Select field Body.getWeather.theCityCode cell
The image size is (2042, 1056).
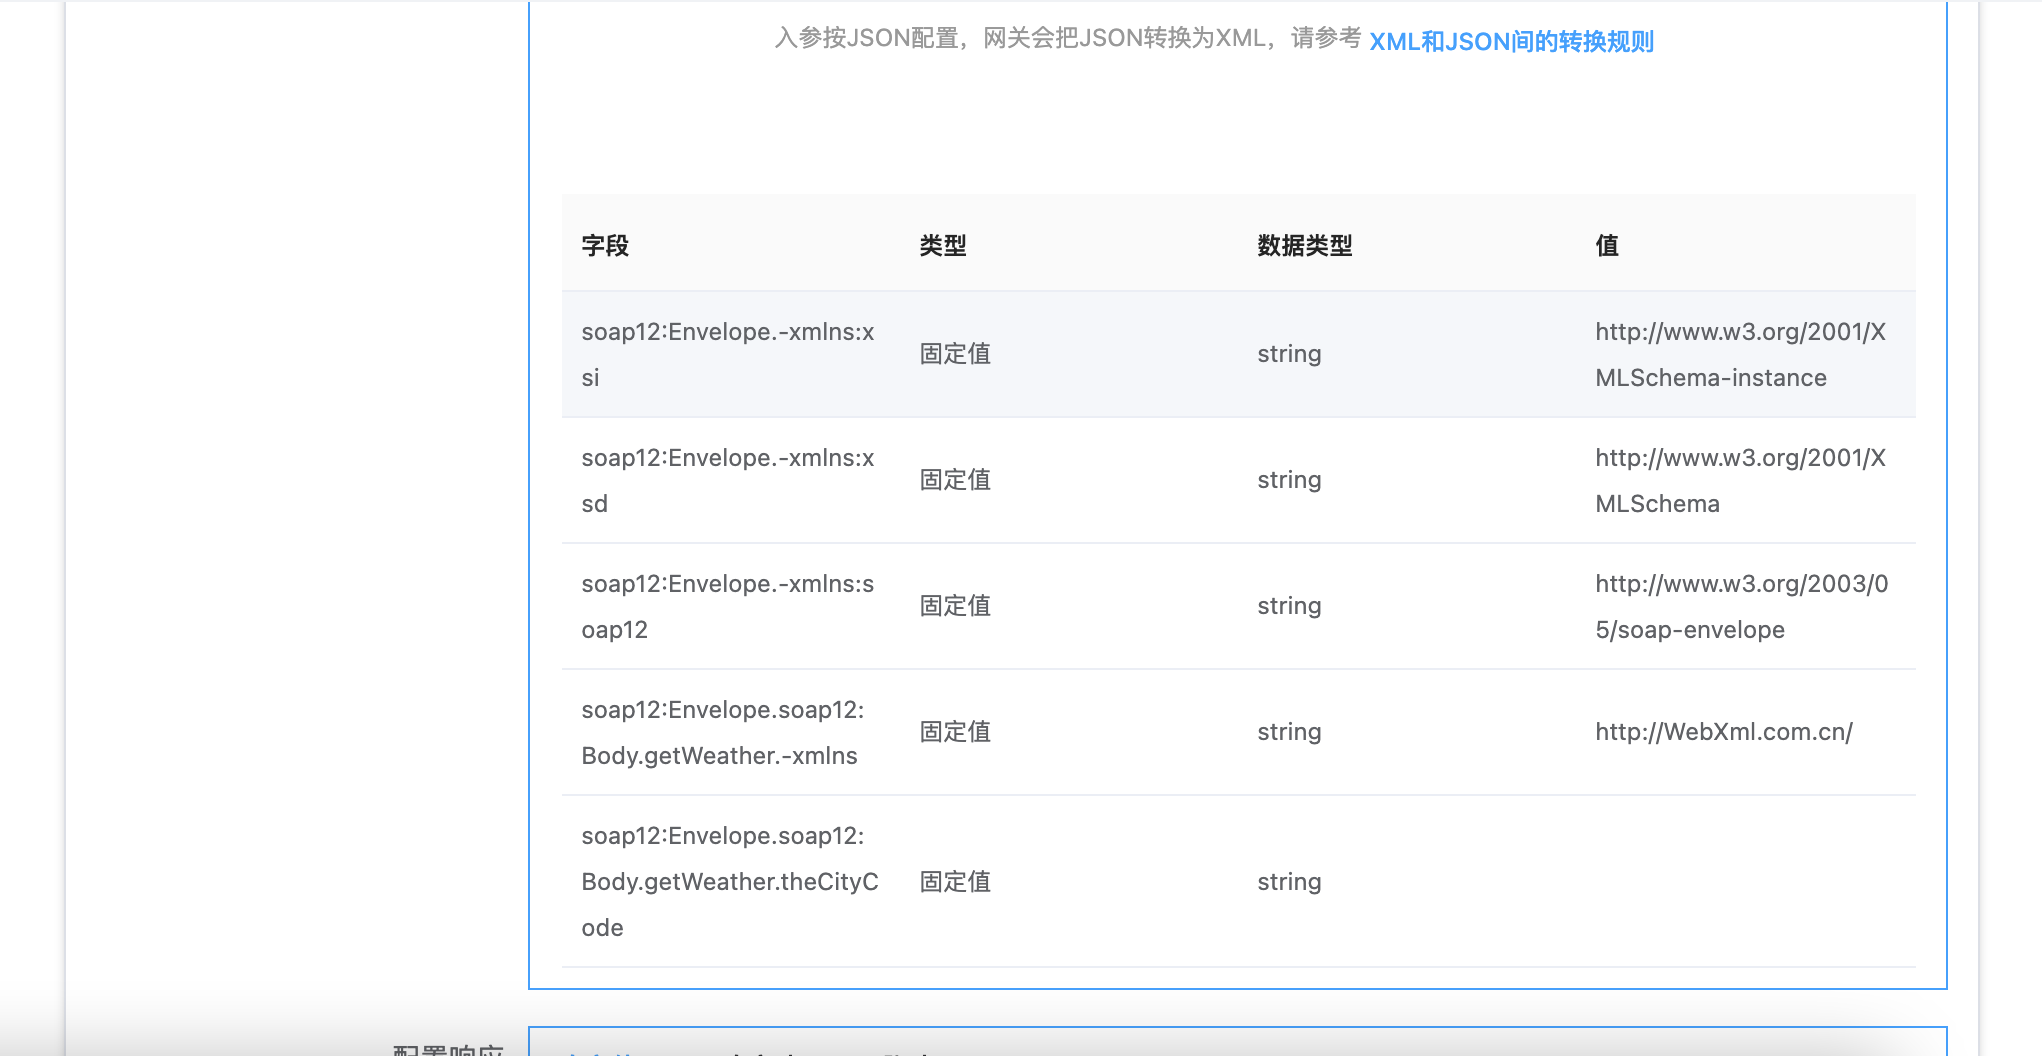tap(730, 881)
